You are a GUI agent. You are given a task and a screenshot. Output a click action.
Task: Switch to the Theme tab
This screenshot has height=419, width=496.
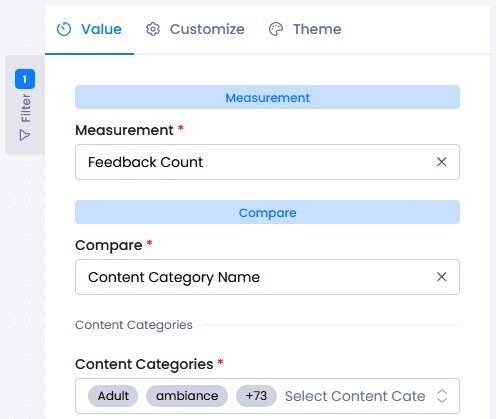[x=305, y=29]
